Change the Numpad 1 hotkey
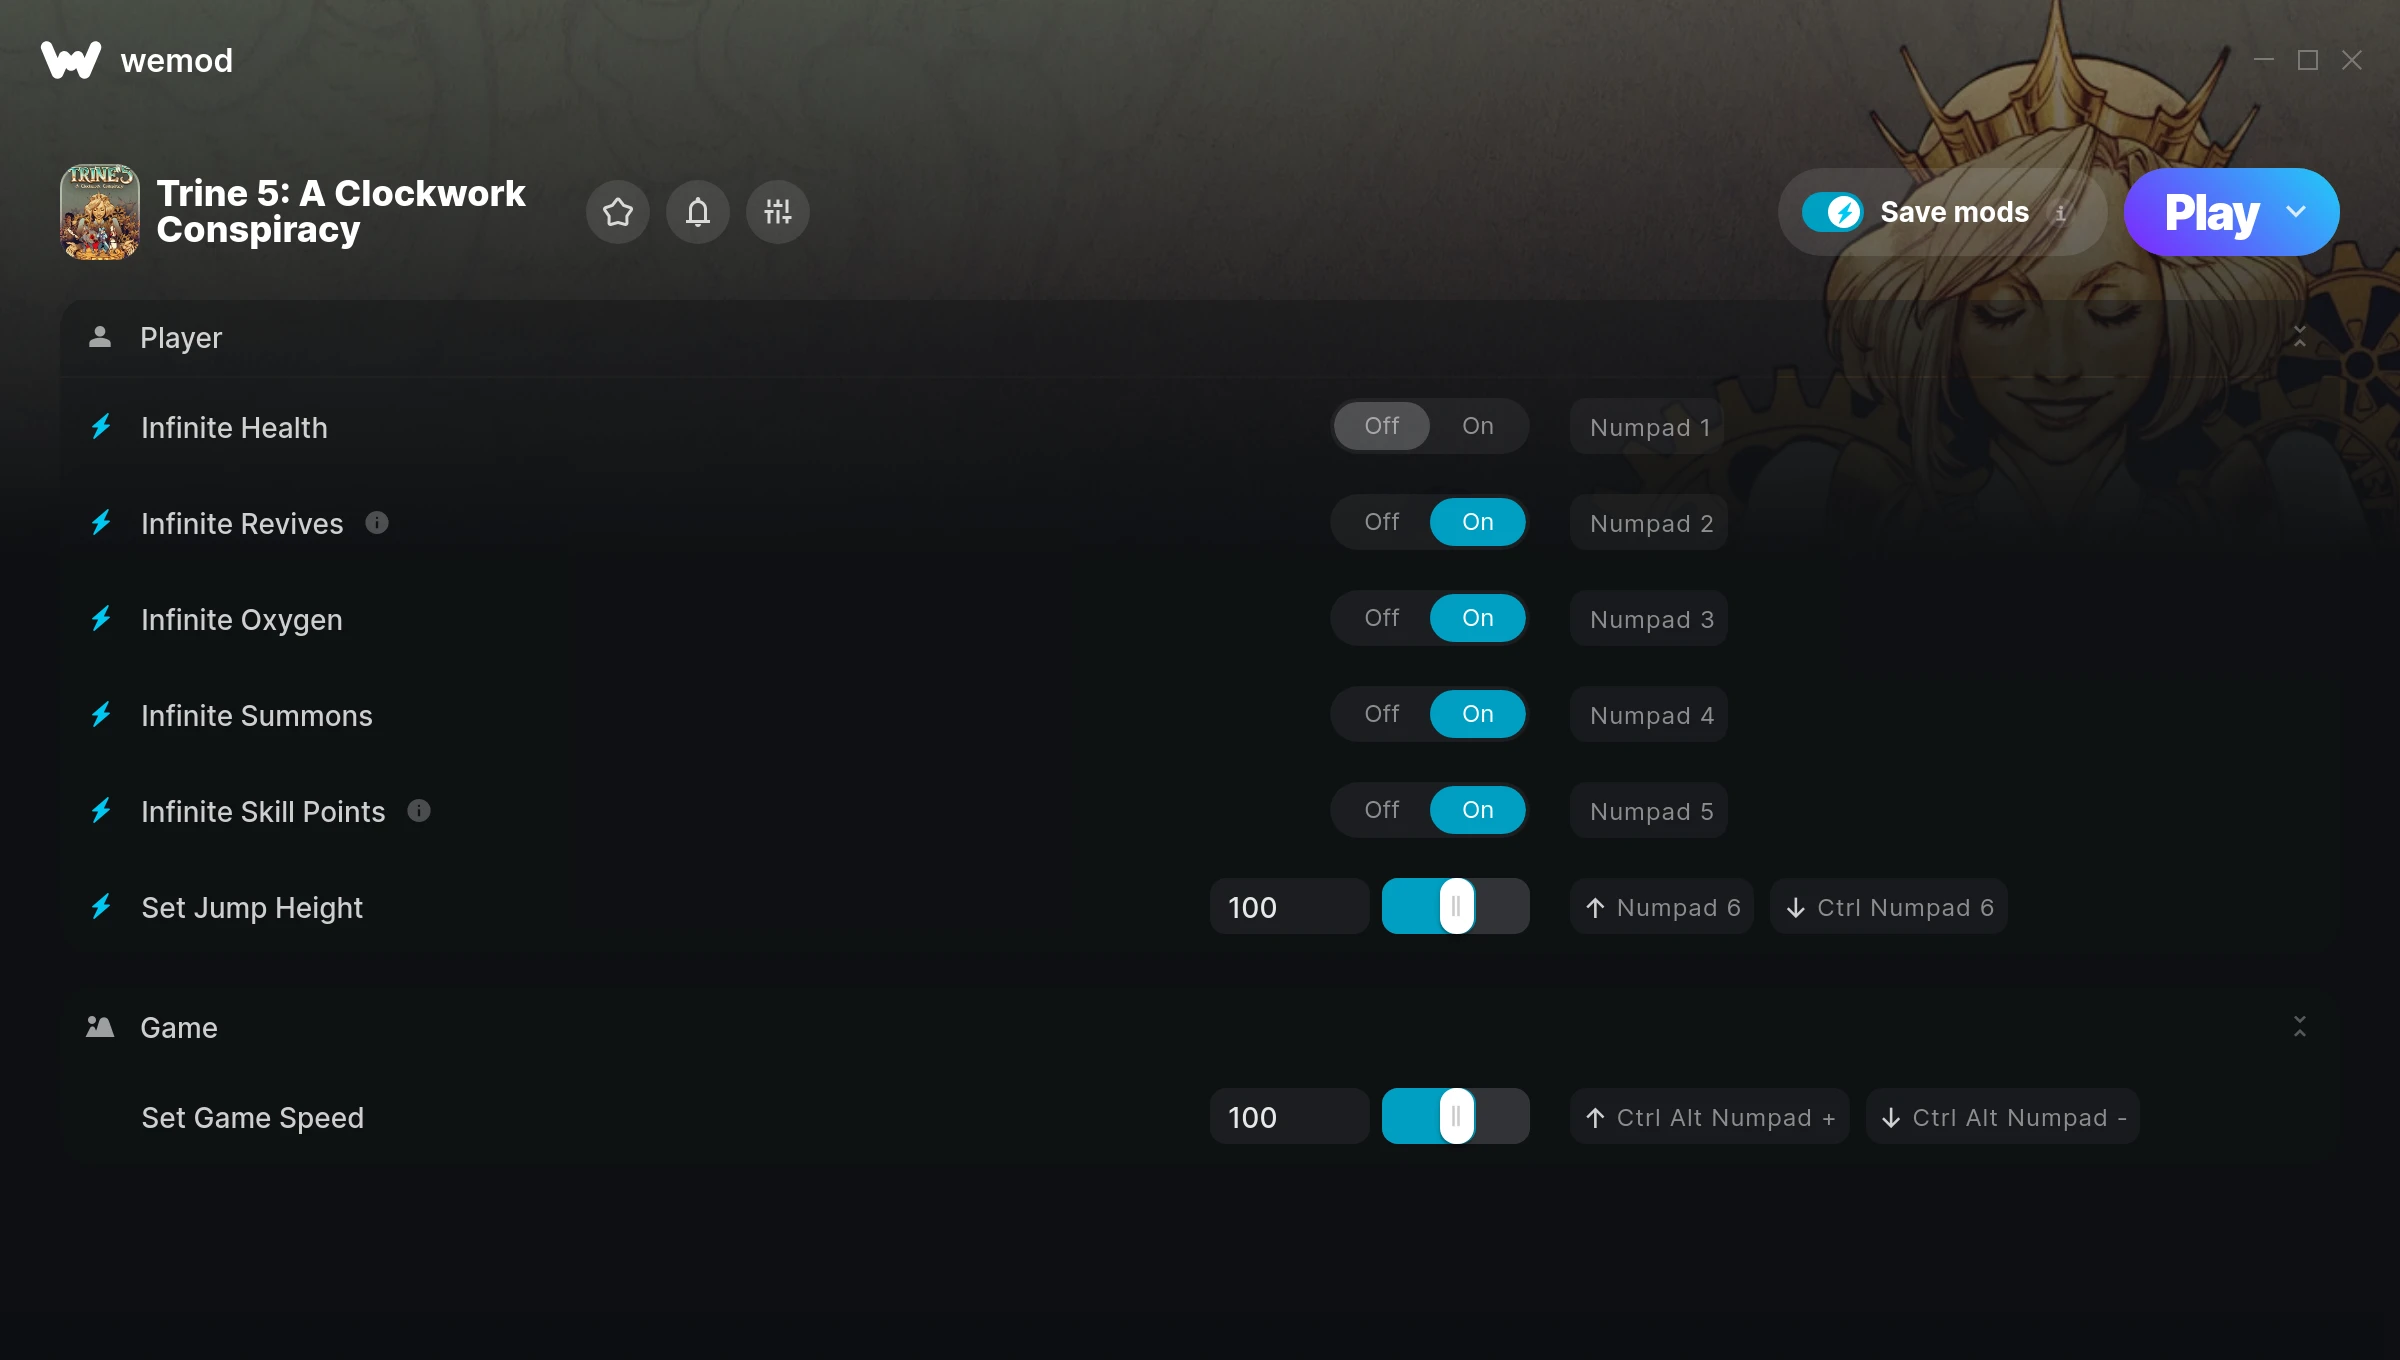 [1647, 427]
